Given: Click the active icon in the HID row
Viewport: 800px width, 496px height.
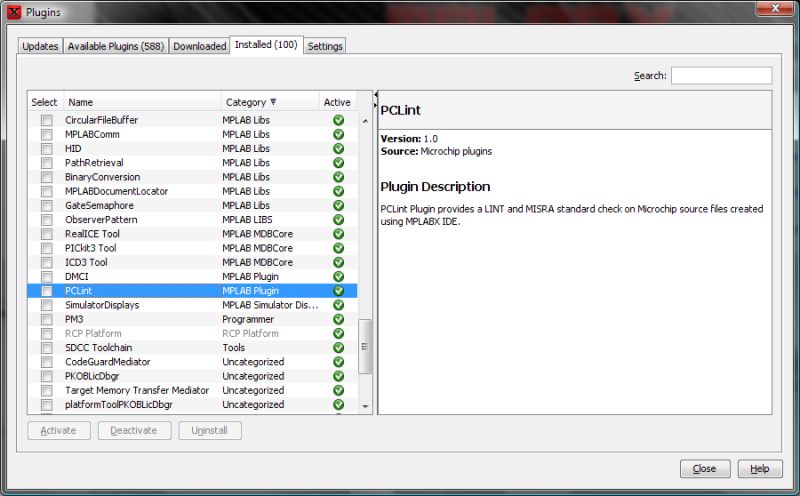Looking at the screenshot, I should tap(338, 148).
